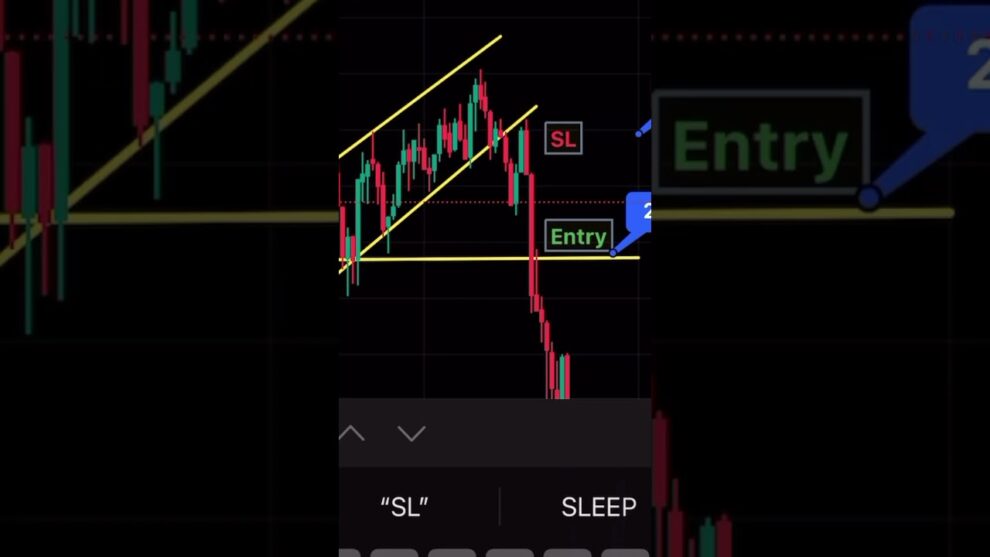Select the lower yellow channel trendline
This screenshot has height=557, width=990.
point(438,189)
